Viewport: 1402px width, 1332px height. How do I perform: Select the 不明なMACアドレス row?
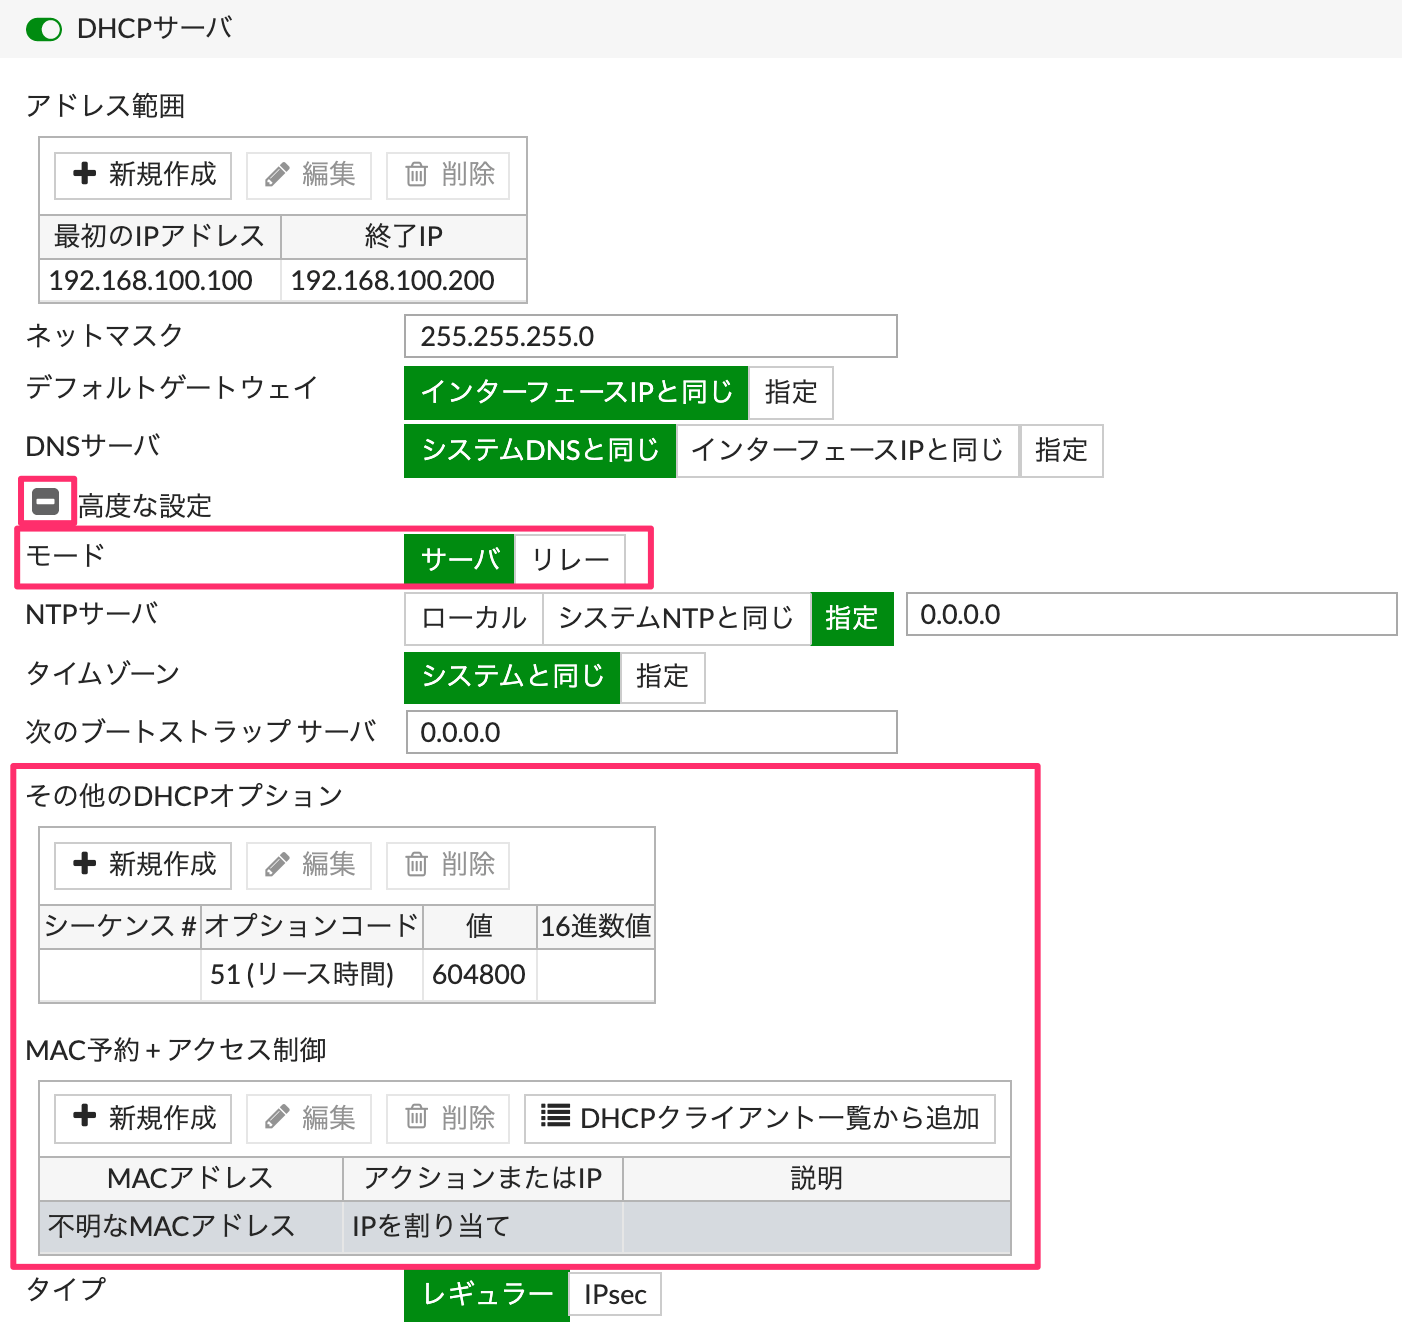click(x=171, y=1227)
